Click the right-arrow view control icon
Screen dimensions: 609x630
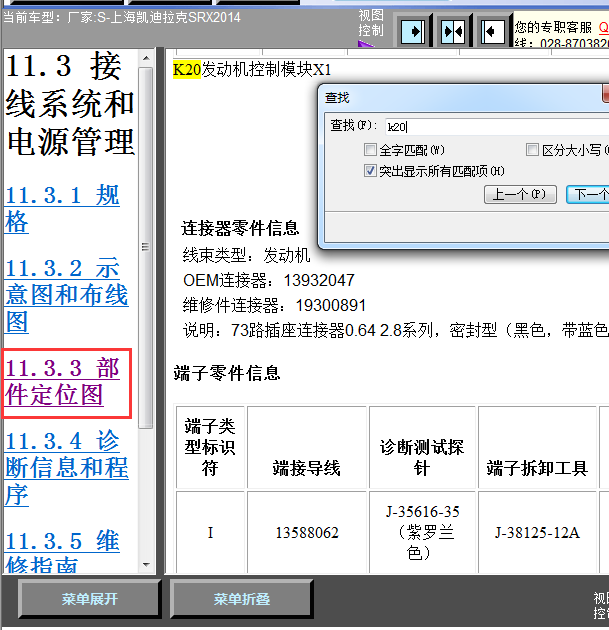click(x=413, y=31)
